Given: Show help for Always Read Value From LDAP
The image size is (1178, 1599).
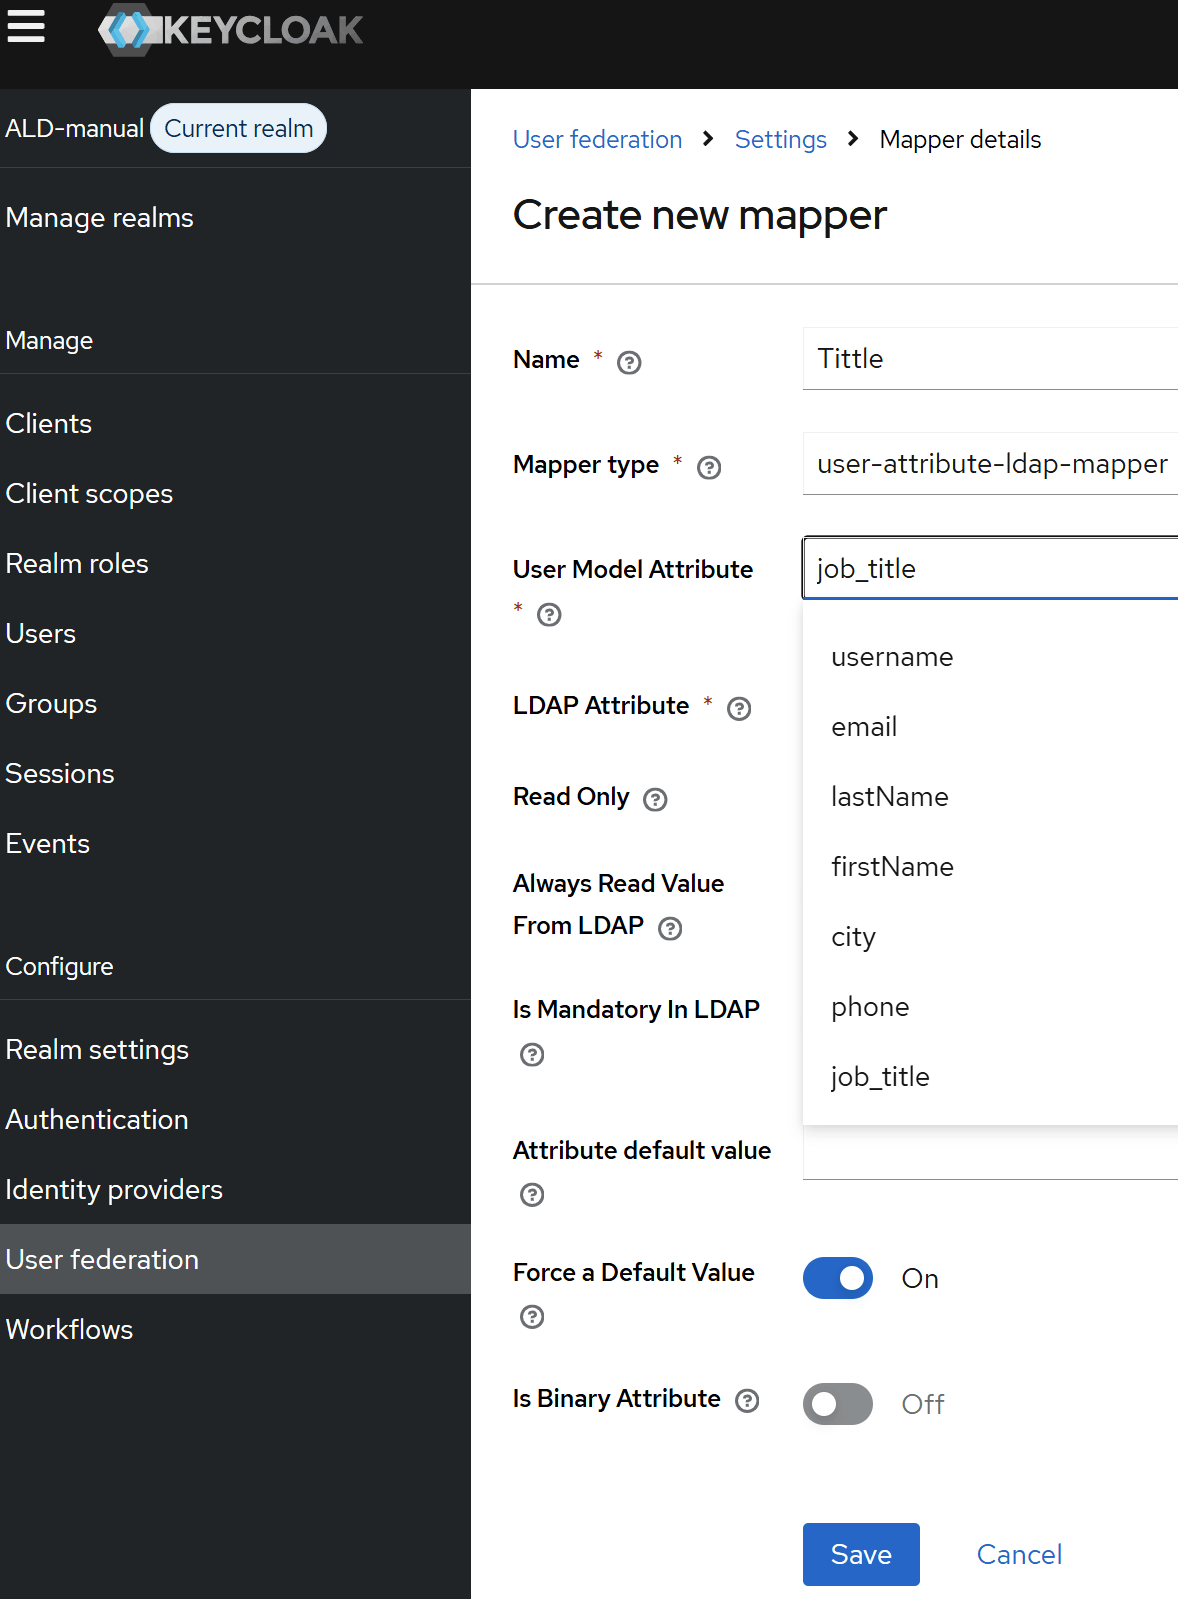Looking at the screenshot, I should [670, 928].
